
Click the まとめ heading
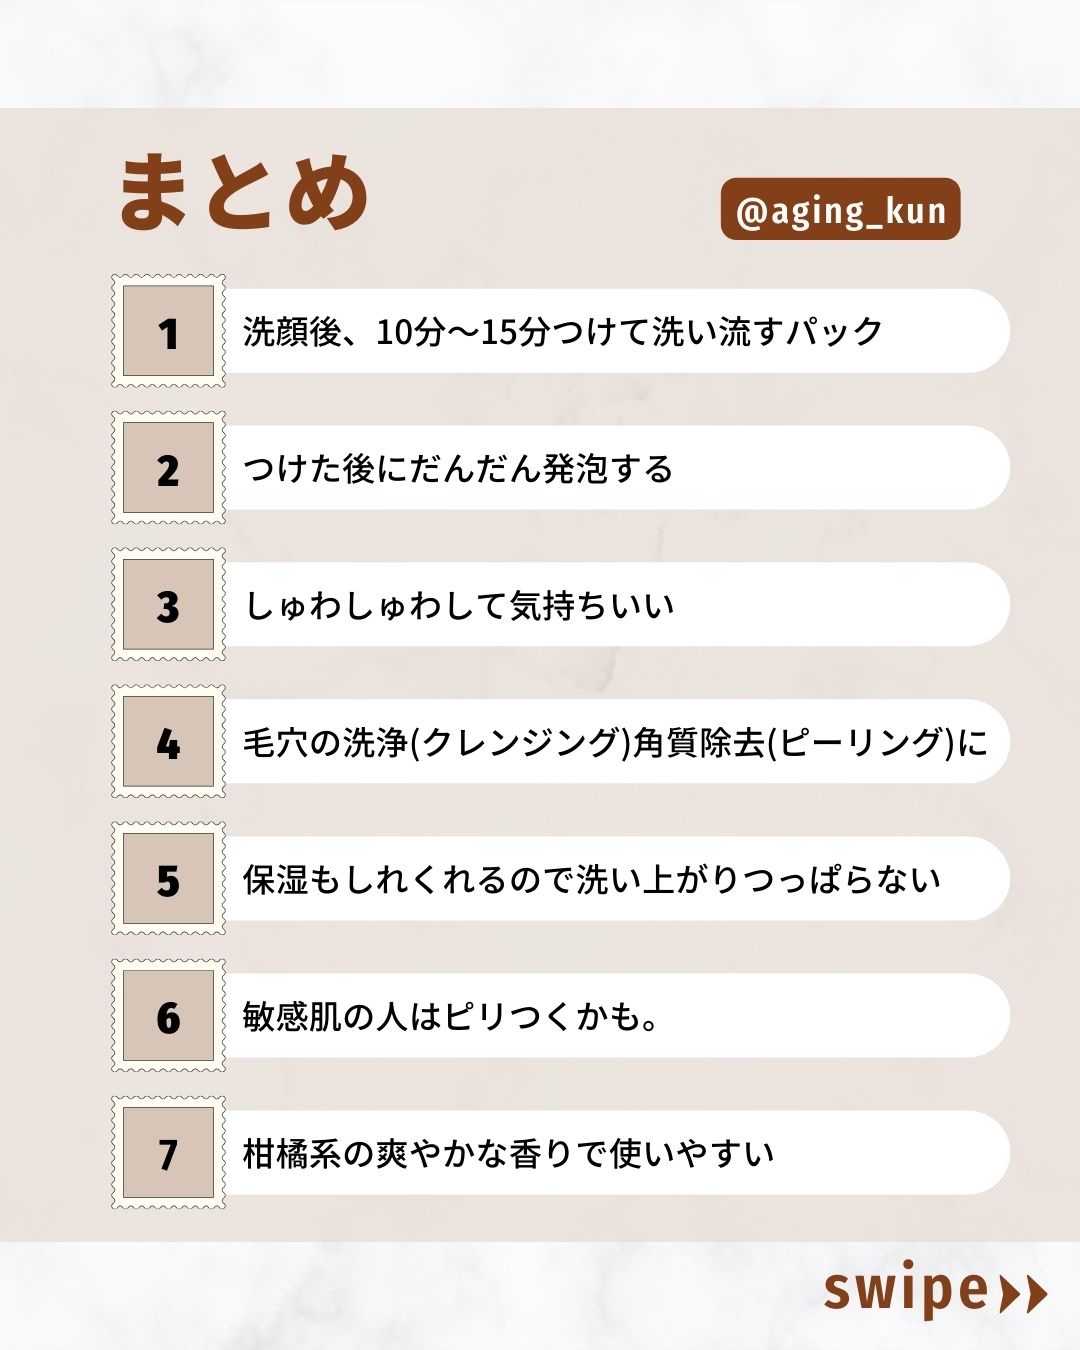[x=244, y=192]
